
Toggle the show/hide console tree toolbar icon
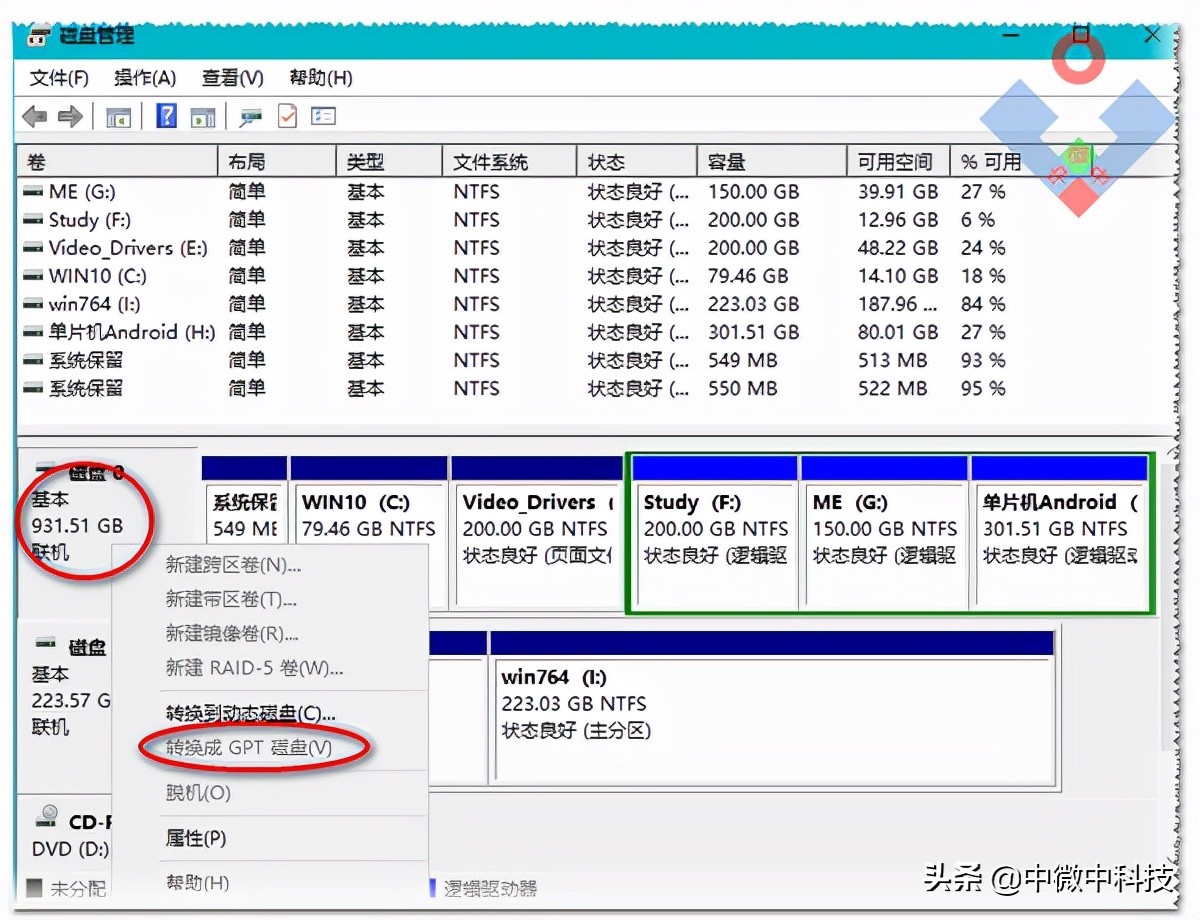coord(118,116)
